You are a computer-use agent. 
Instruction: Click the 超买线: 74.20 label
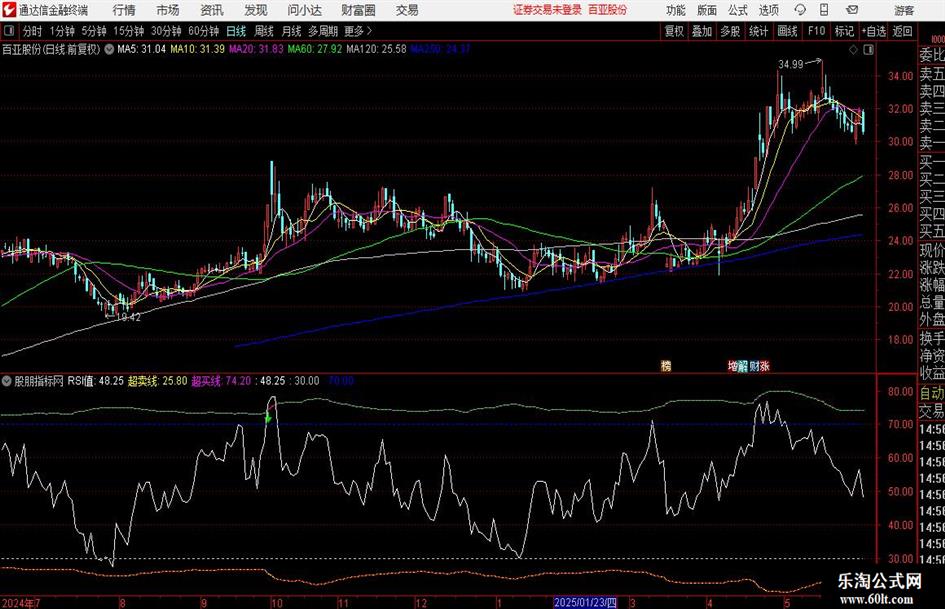(221, 381)
